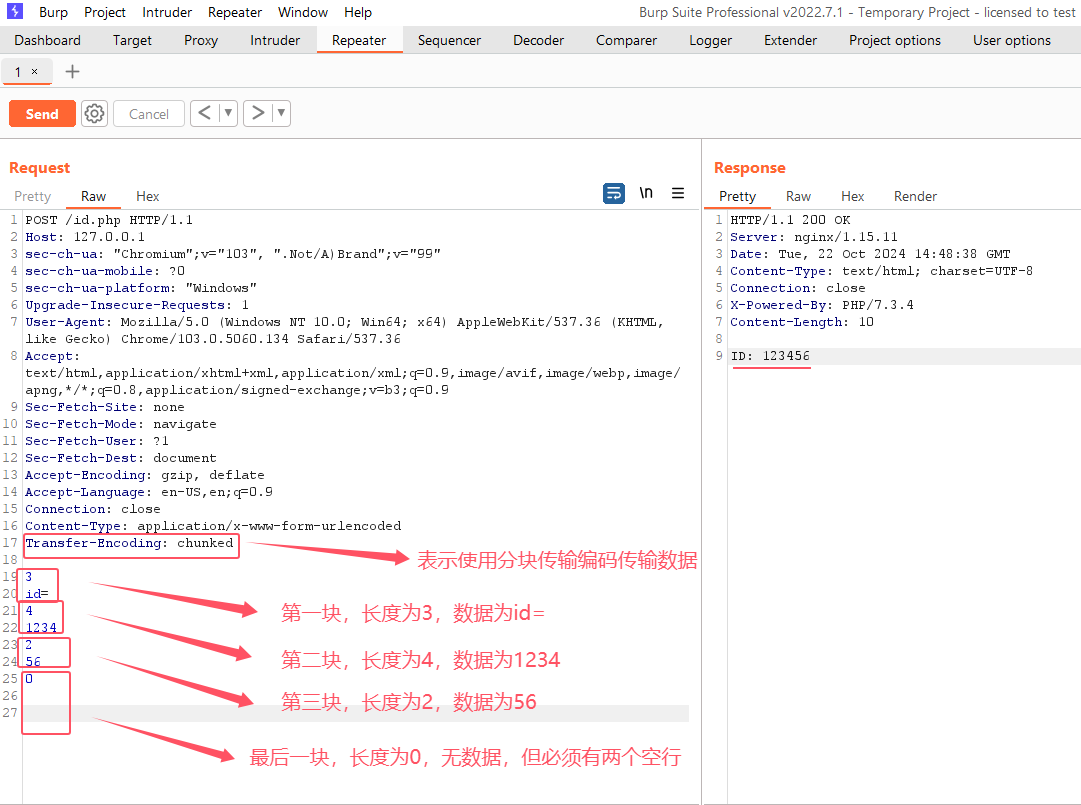
Task: Switch Request view to Raw
Action: 93,196
